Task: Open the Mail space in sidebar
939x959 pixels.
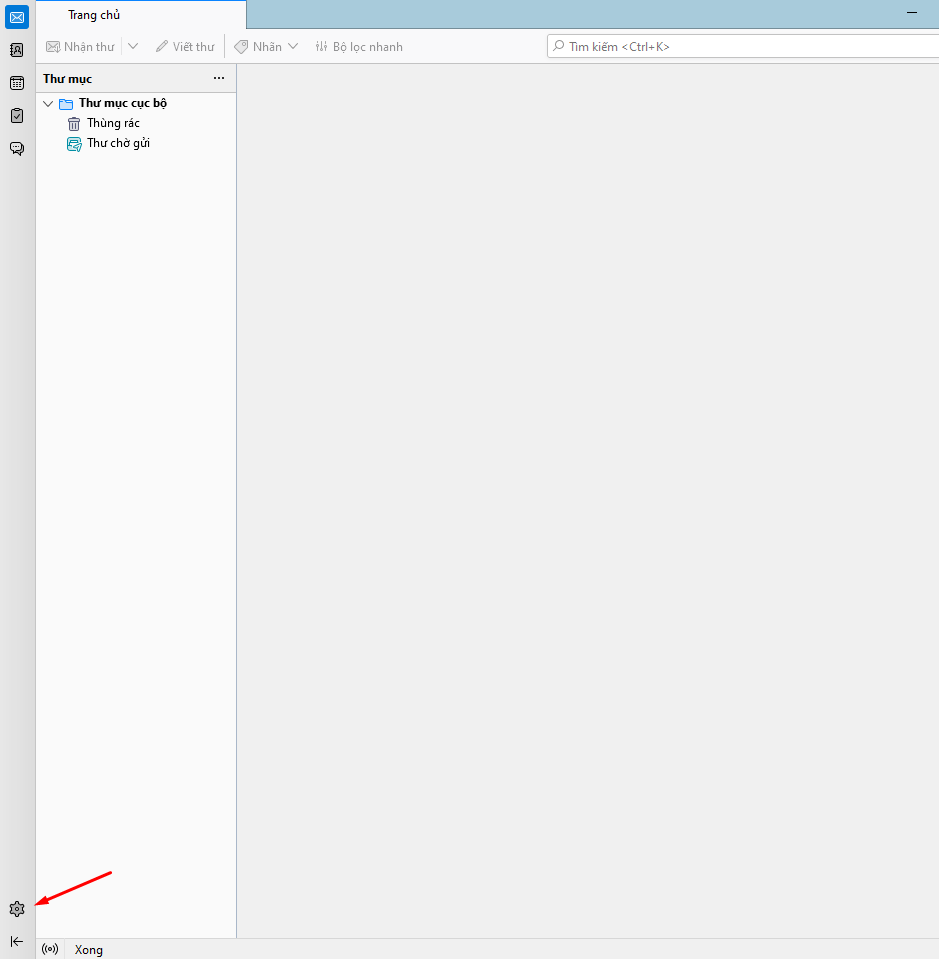Action: click(x=17, y=17)
